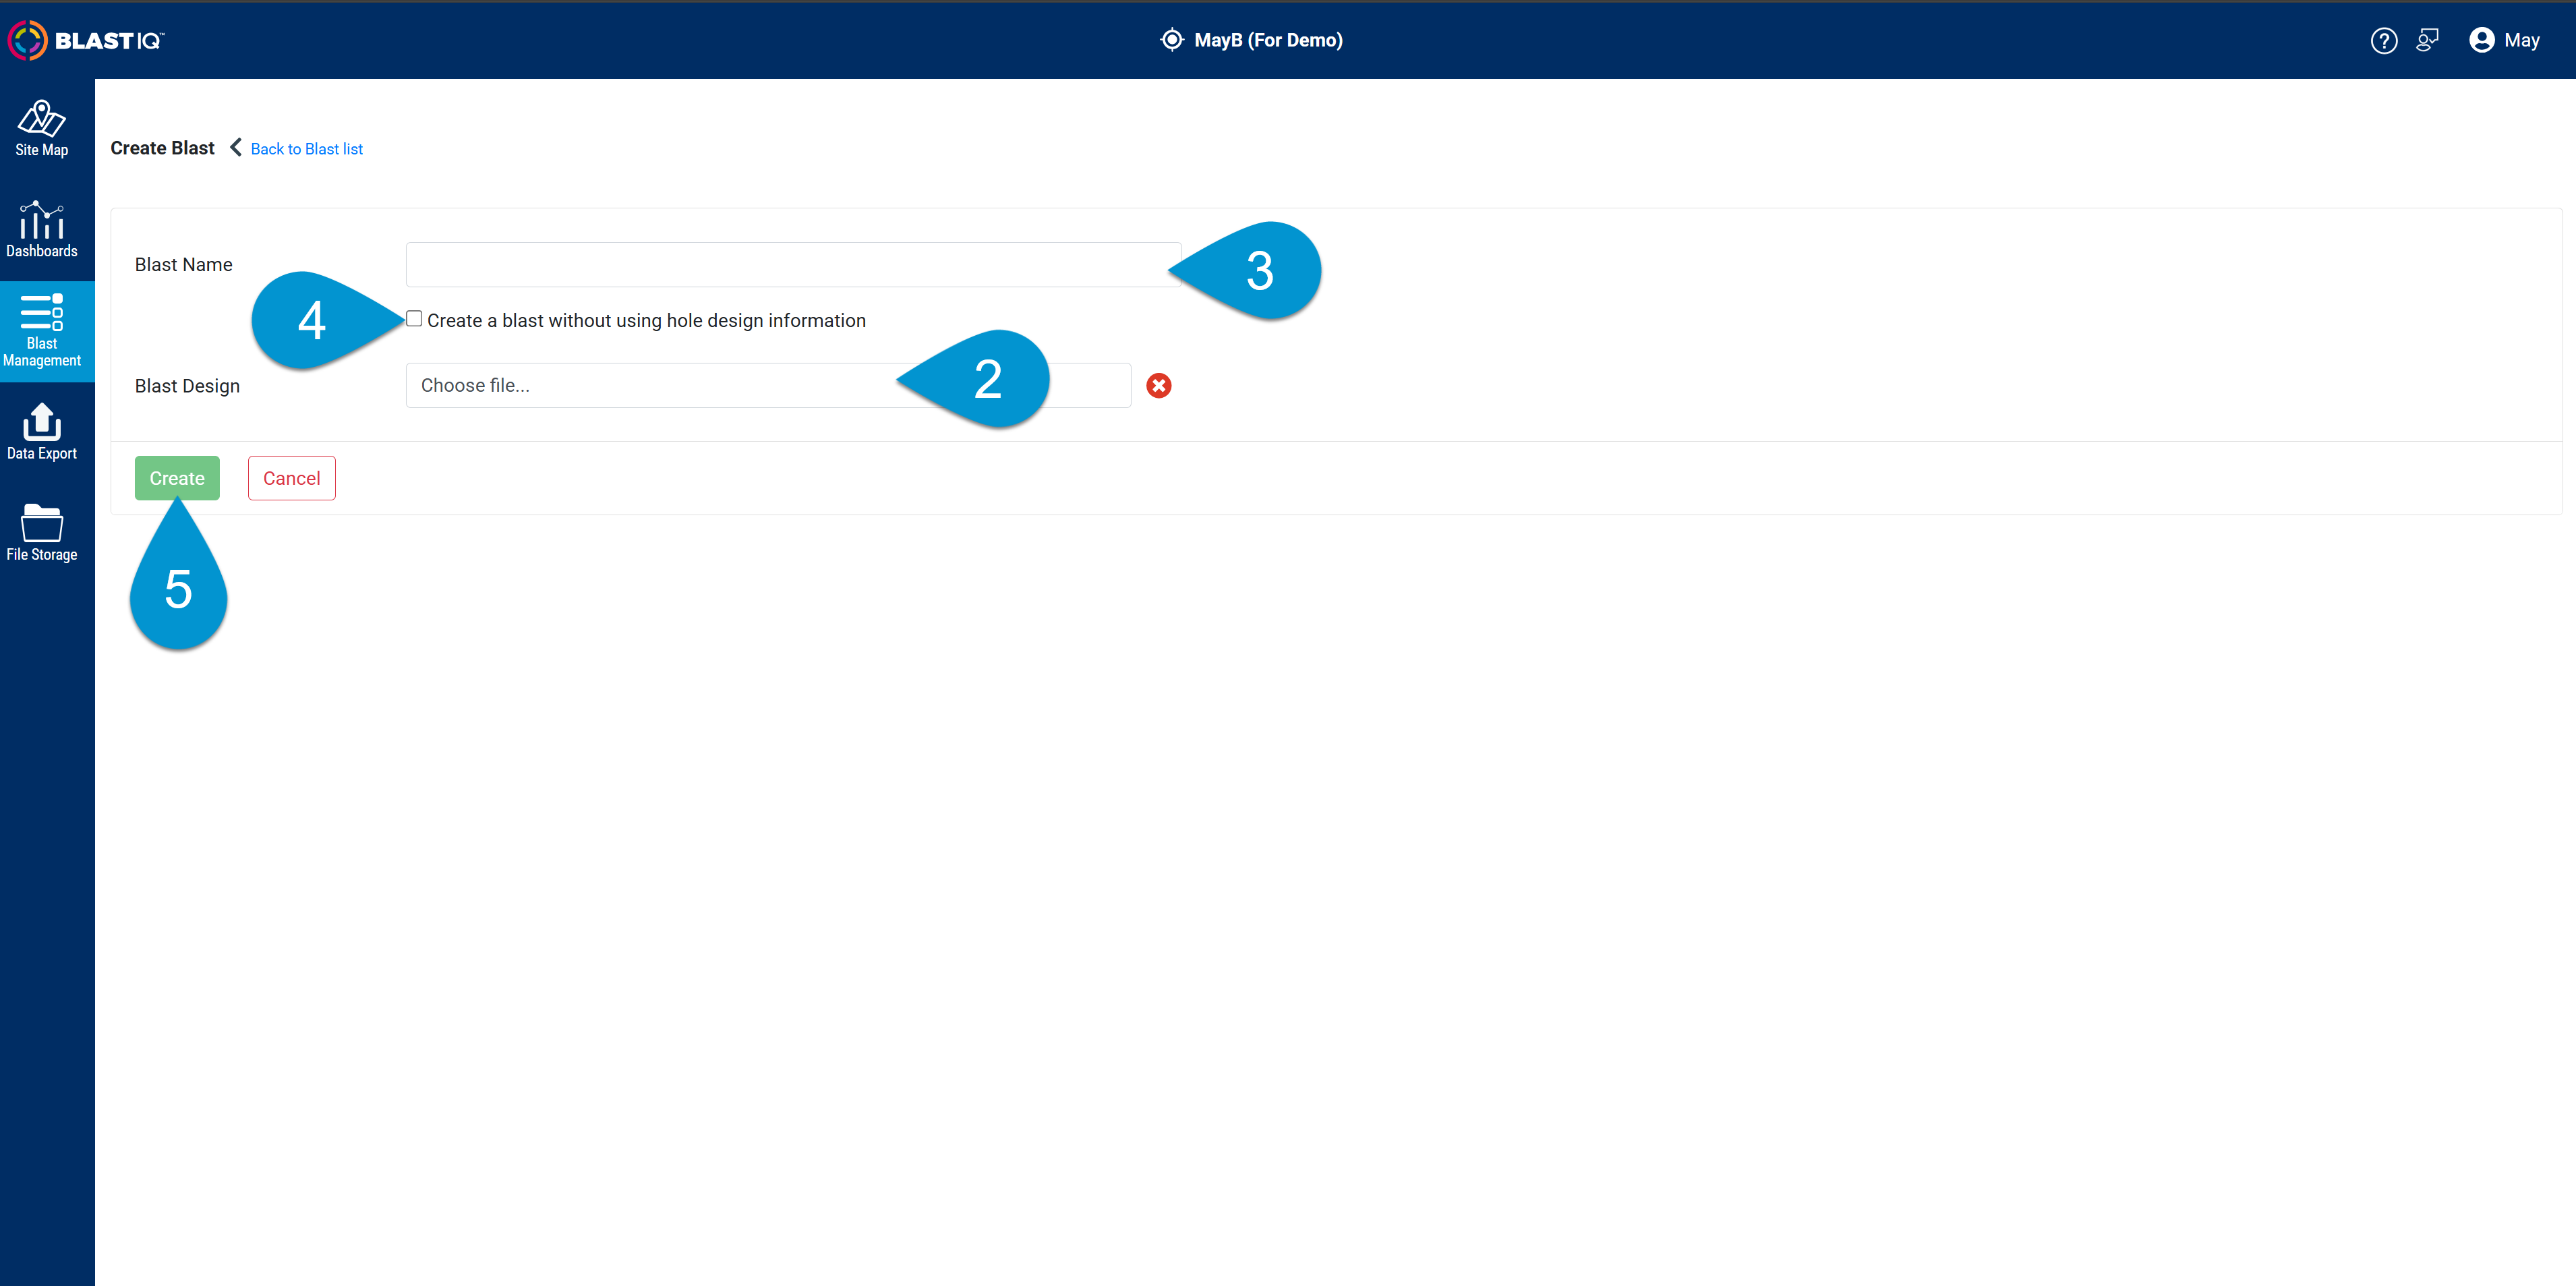Click the green Create button

177,478
